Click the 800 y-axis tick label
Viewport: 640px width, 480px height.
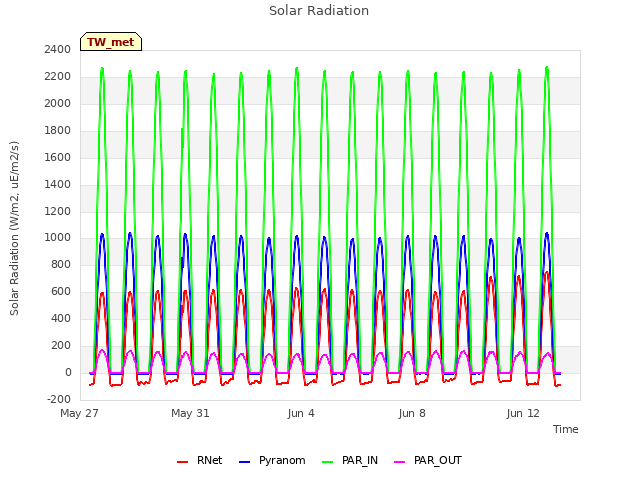point(61,264)
